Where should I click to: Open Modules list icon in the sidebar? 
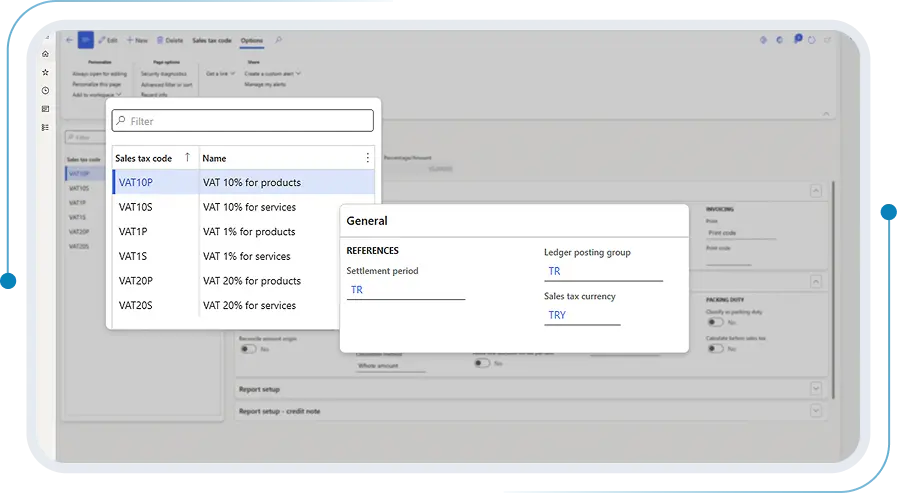45,127
